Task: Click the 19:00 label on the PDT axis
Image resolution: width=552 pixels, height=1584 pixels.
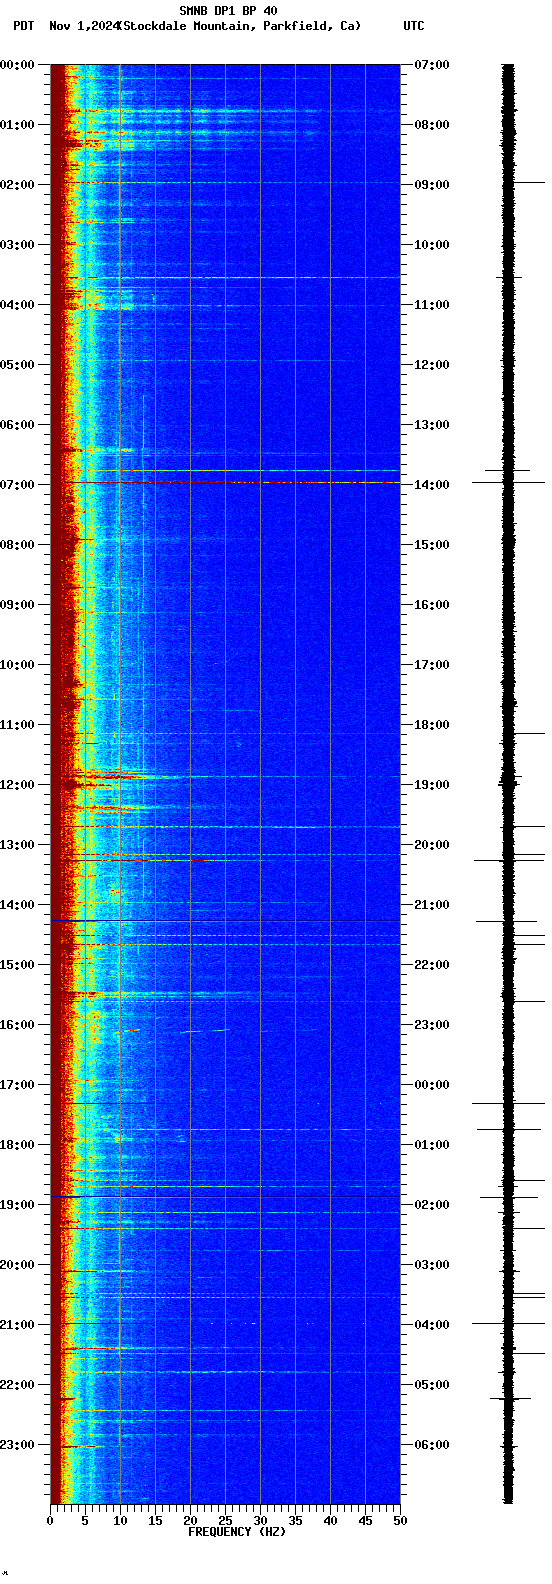Action: [x=17, y=1205]
